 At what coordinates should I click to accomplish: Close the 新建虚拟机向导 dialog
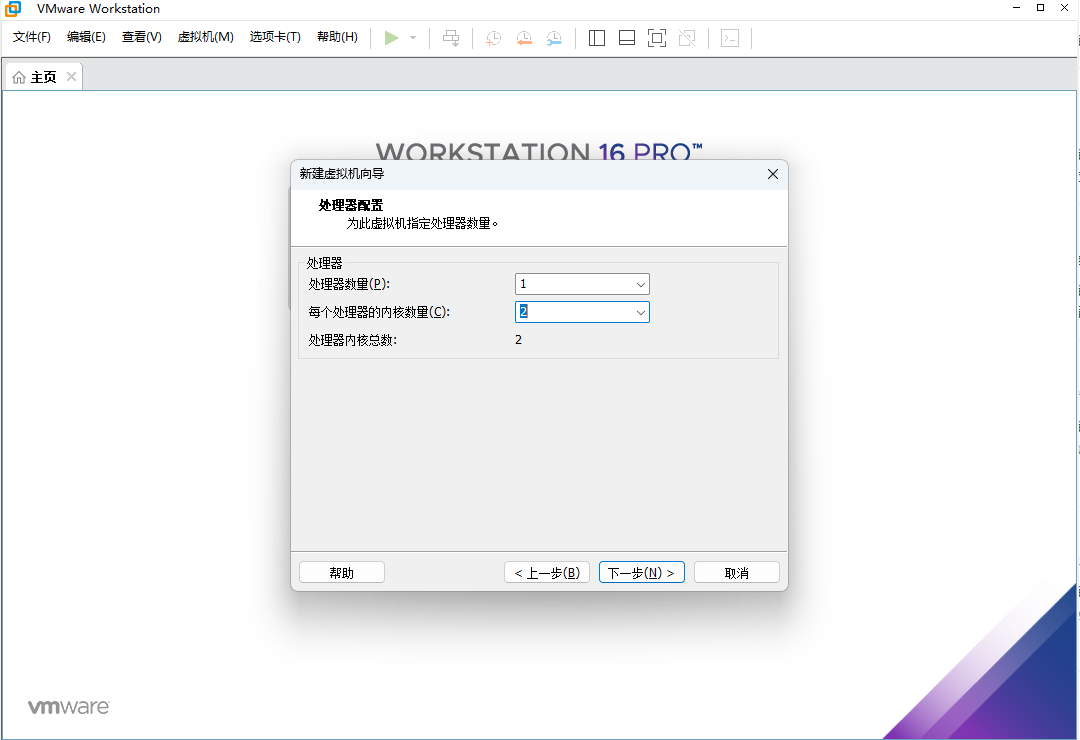pyautogui.click(x=773, y=174)
